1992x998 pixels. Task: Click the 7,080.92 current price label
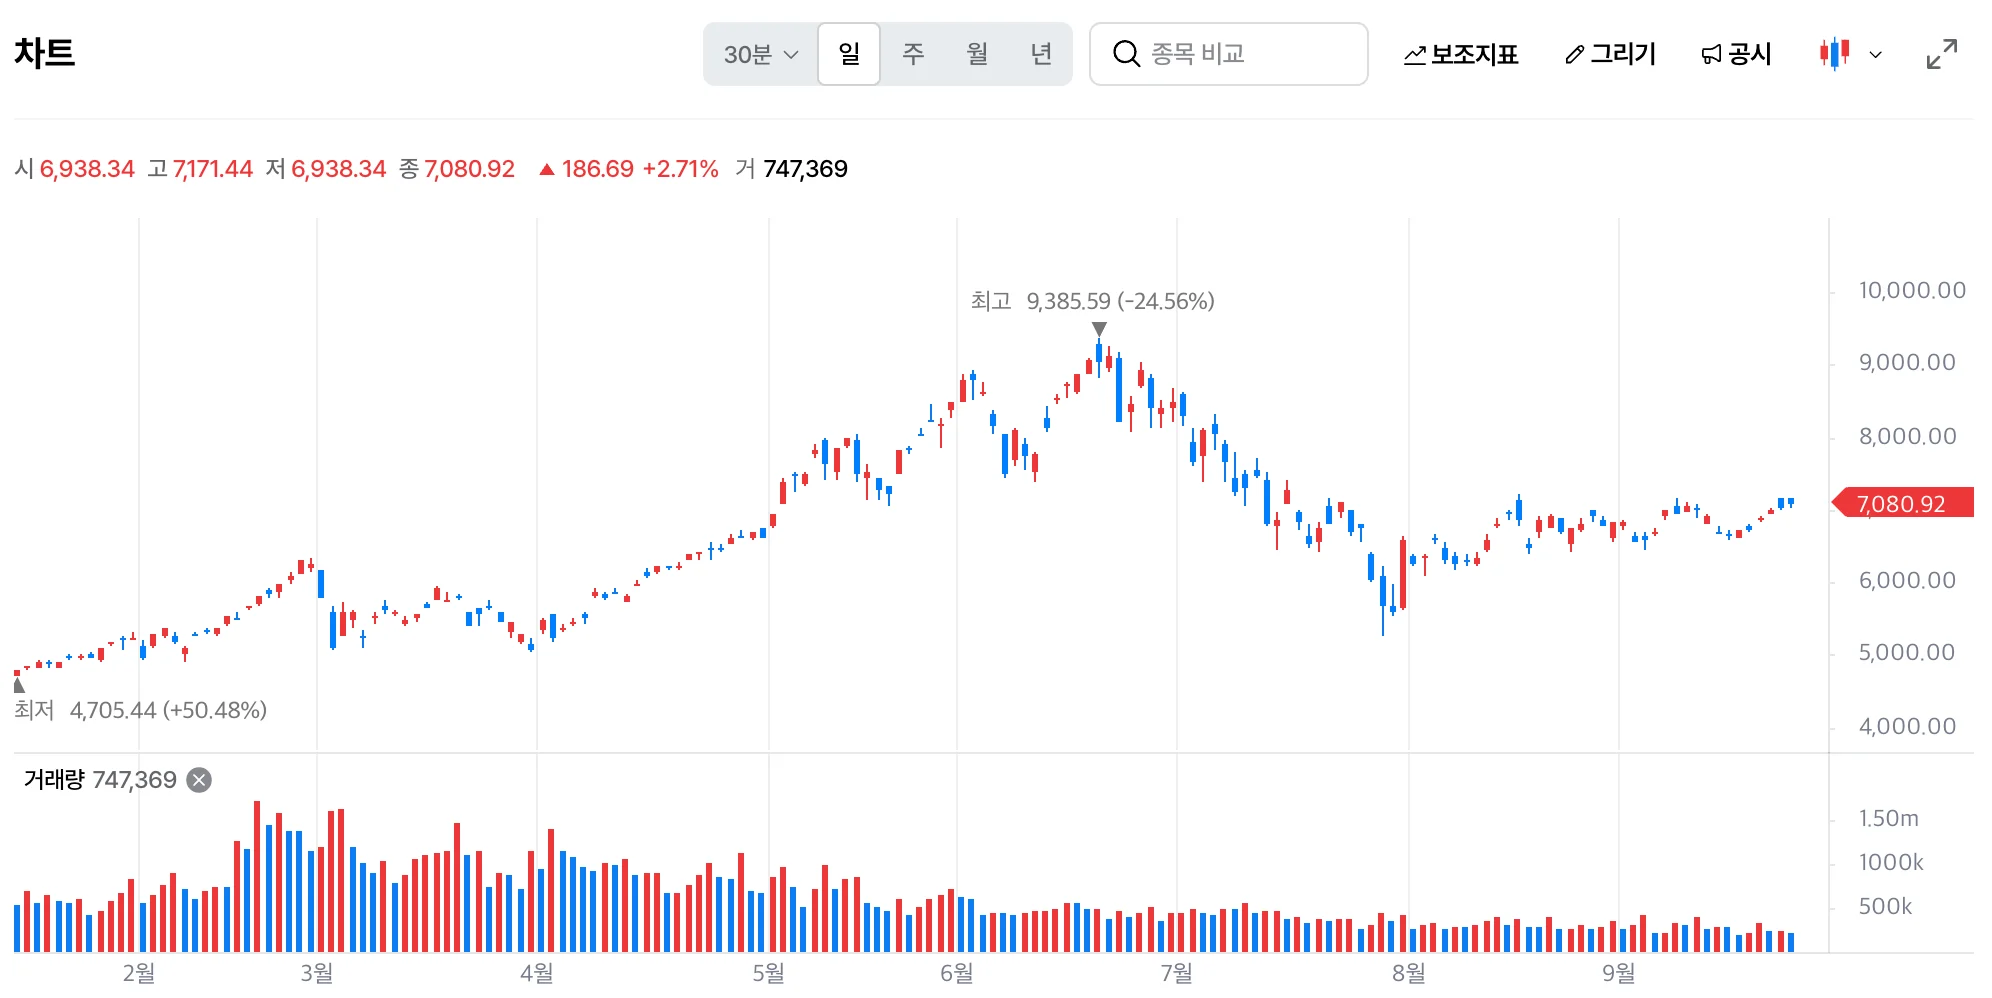[1902, 503]
